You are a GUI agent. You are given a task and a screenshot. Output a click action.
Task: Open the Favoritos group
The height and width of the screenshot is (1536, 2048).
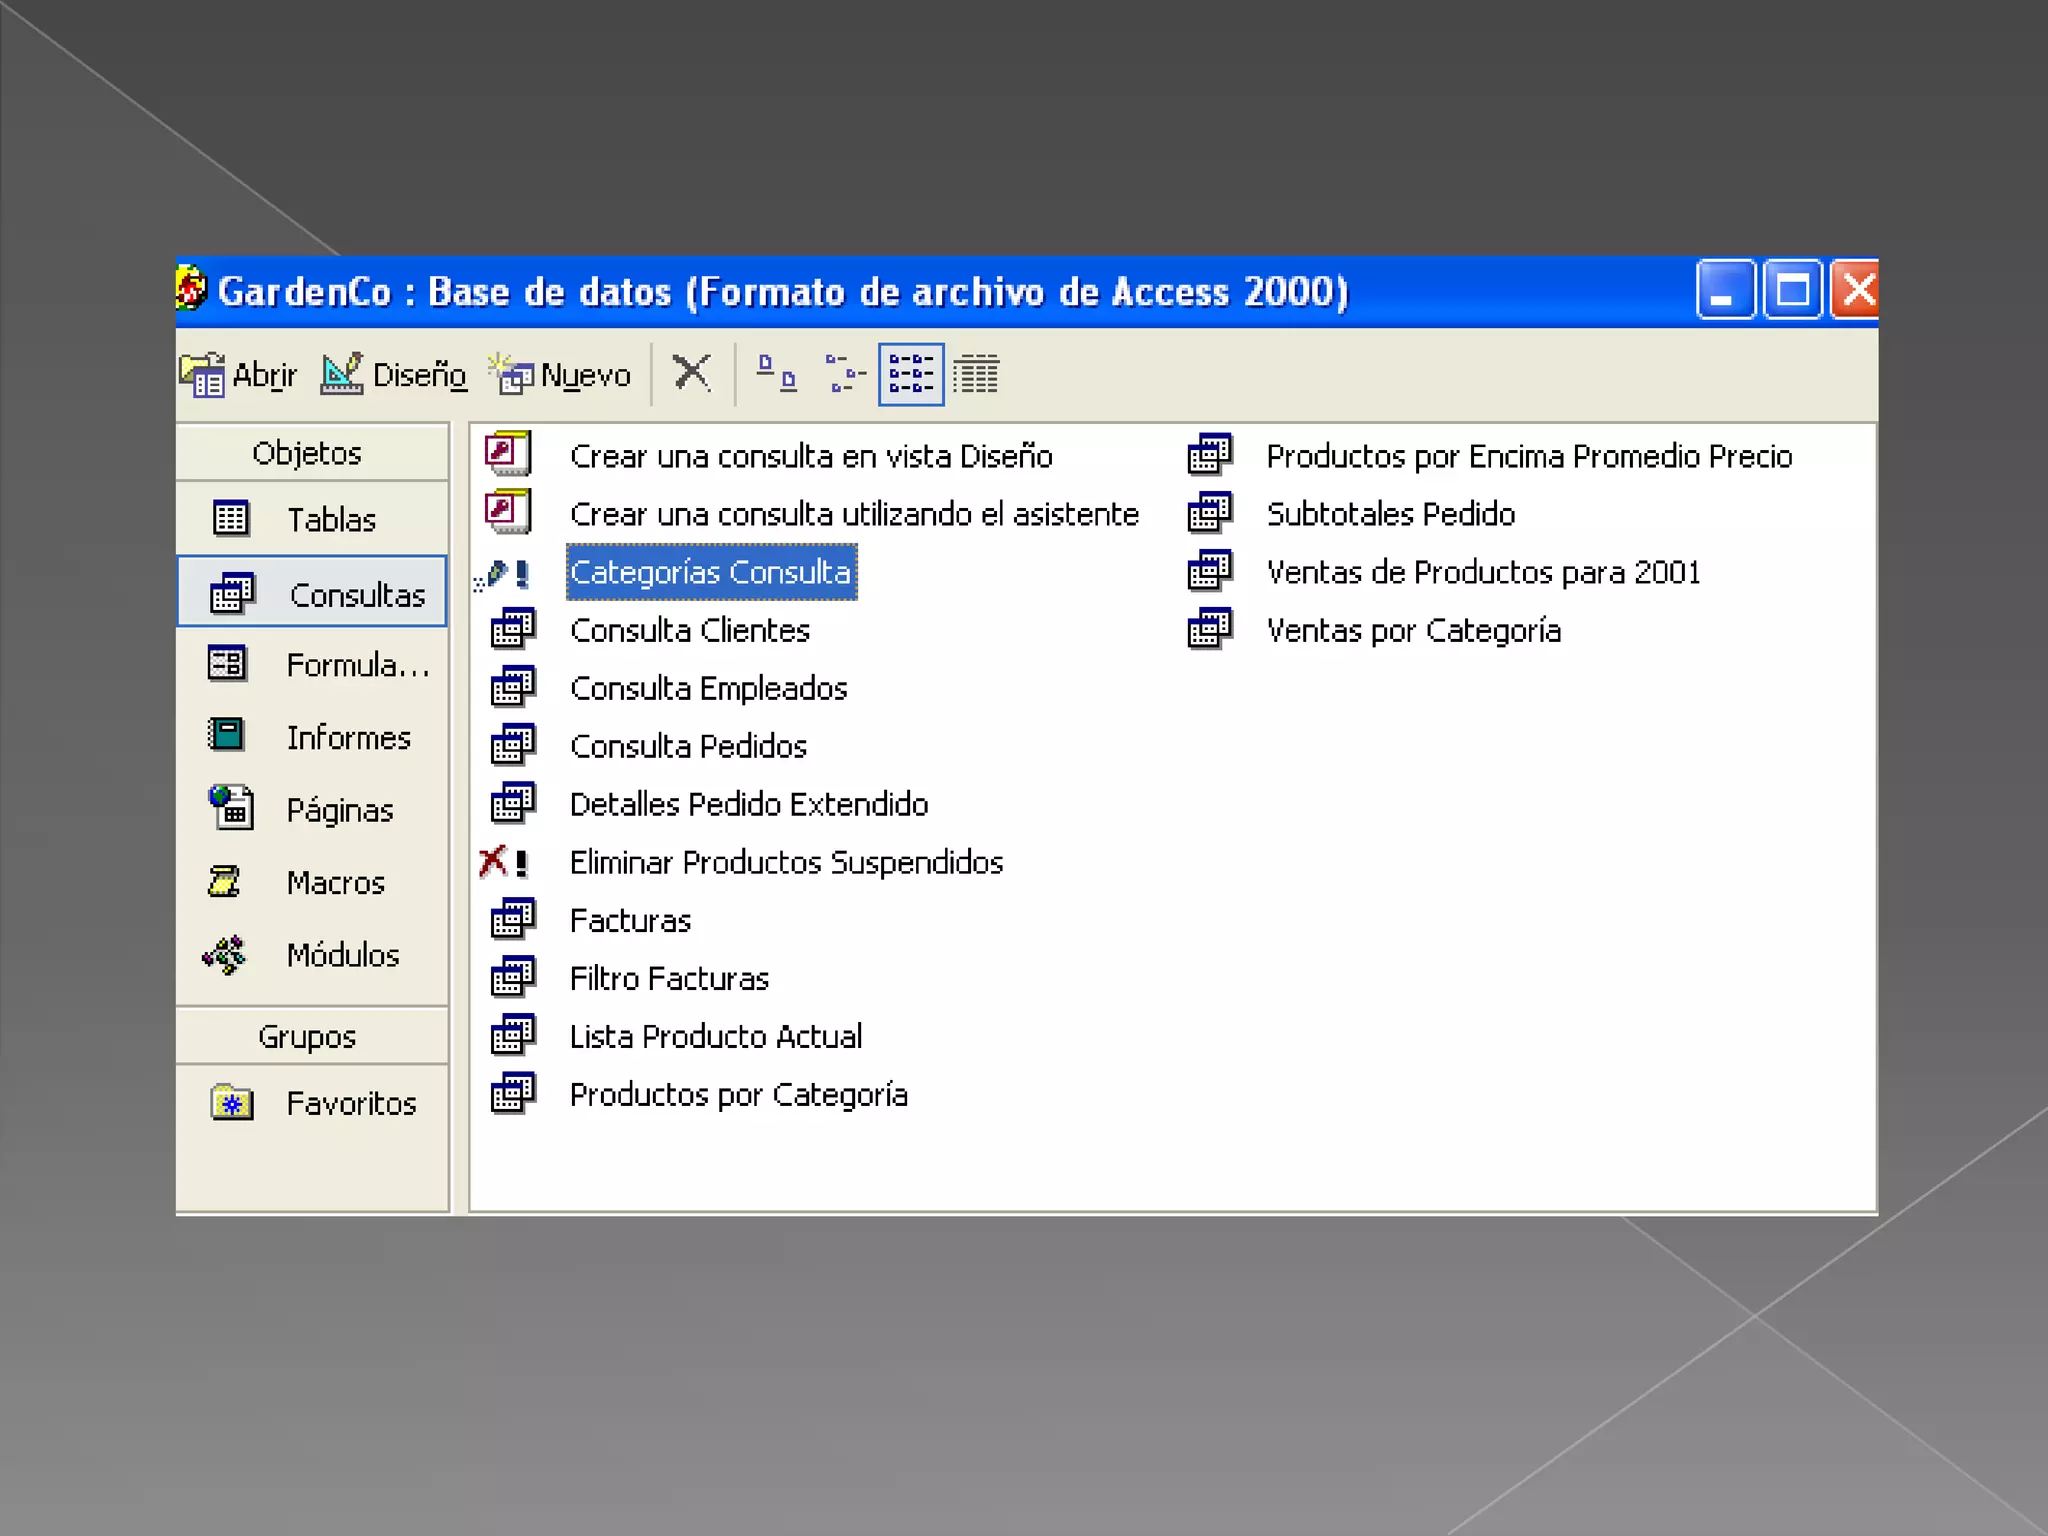coord(311,1103)
